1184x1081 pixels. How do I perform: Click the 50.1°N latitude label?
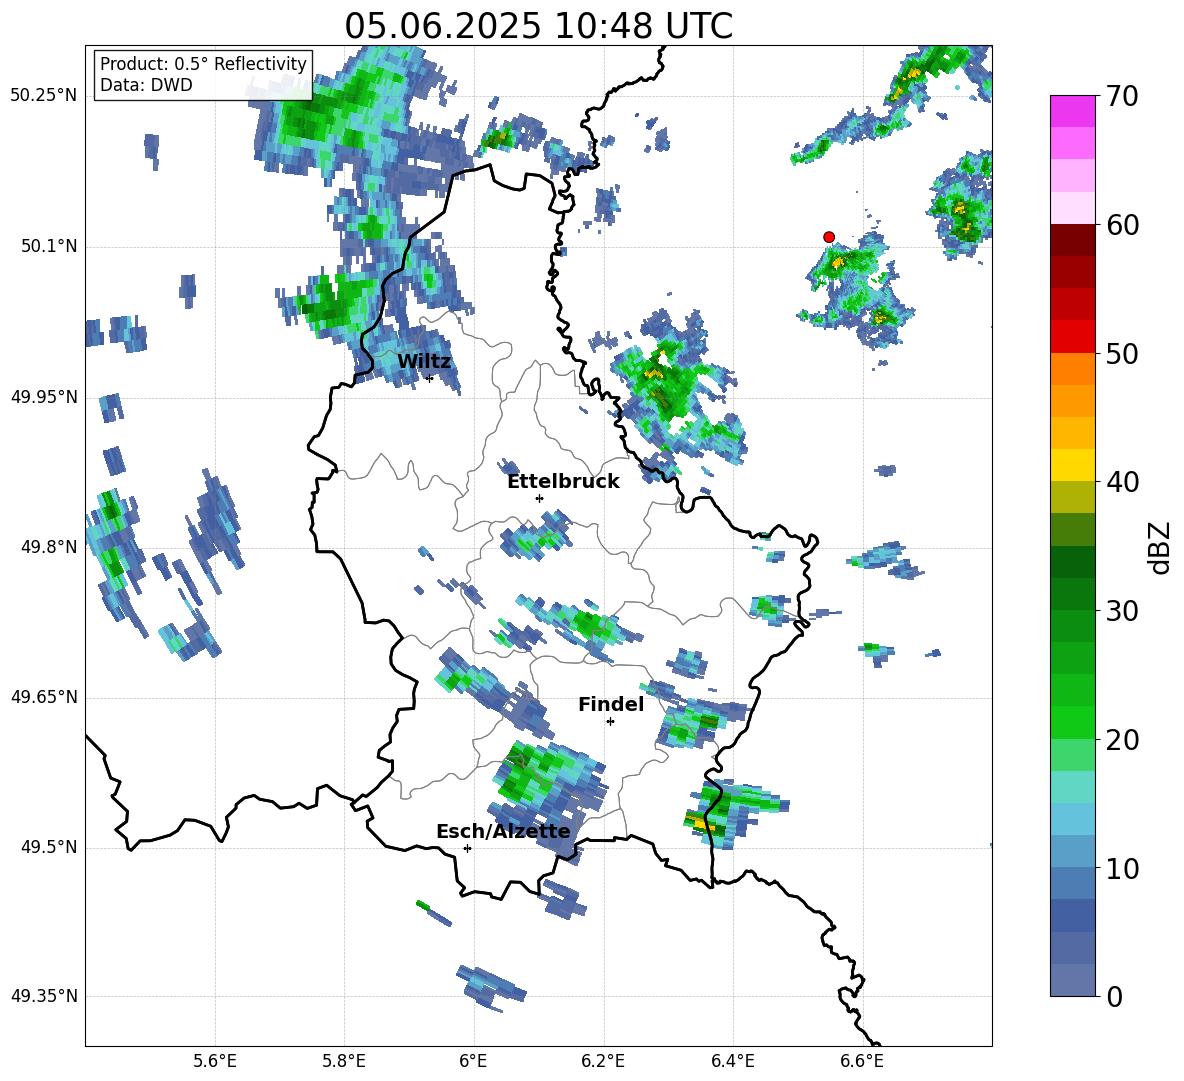click(x=49, y=246)
